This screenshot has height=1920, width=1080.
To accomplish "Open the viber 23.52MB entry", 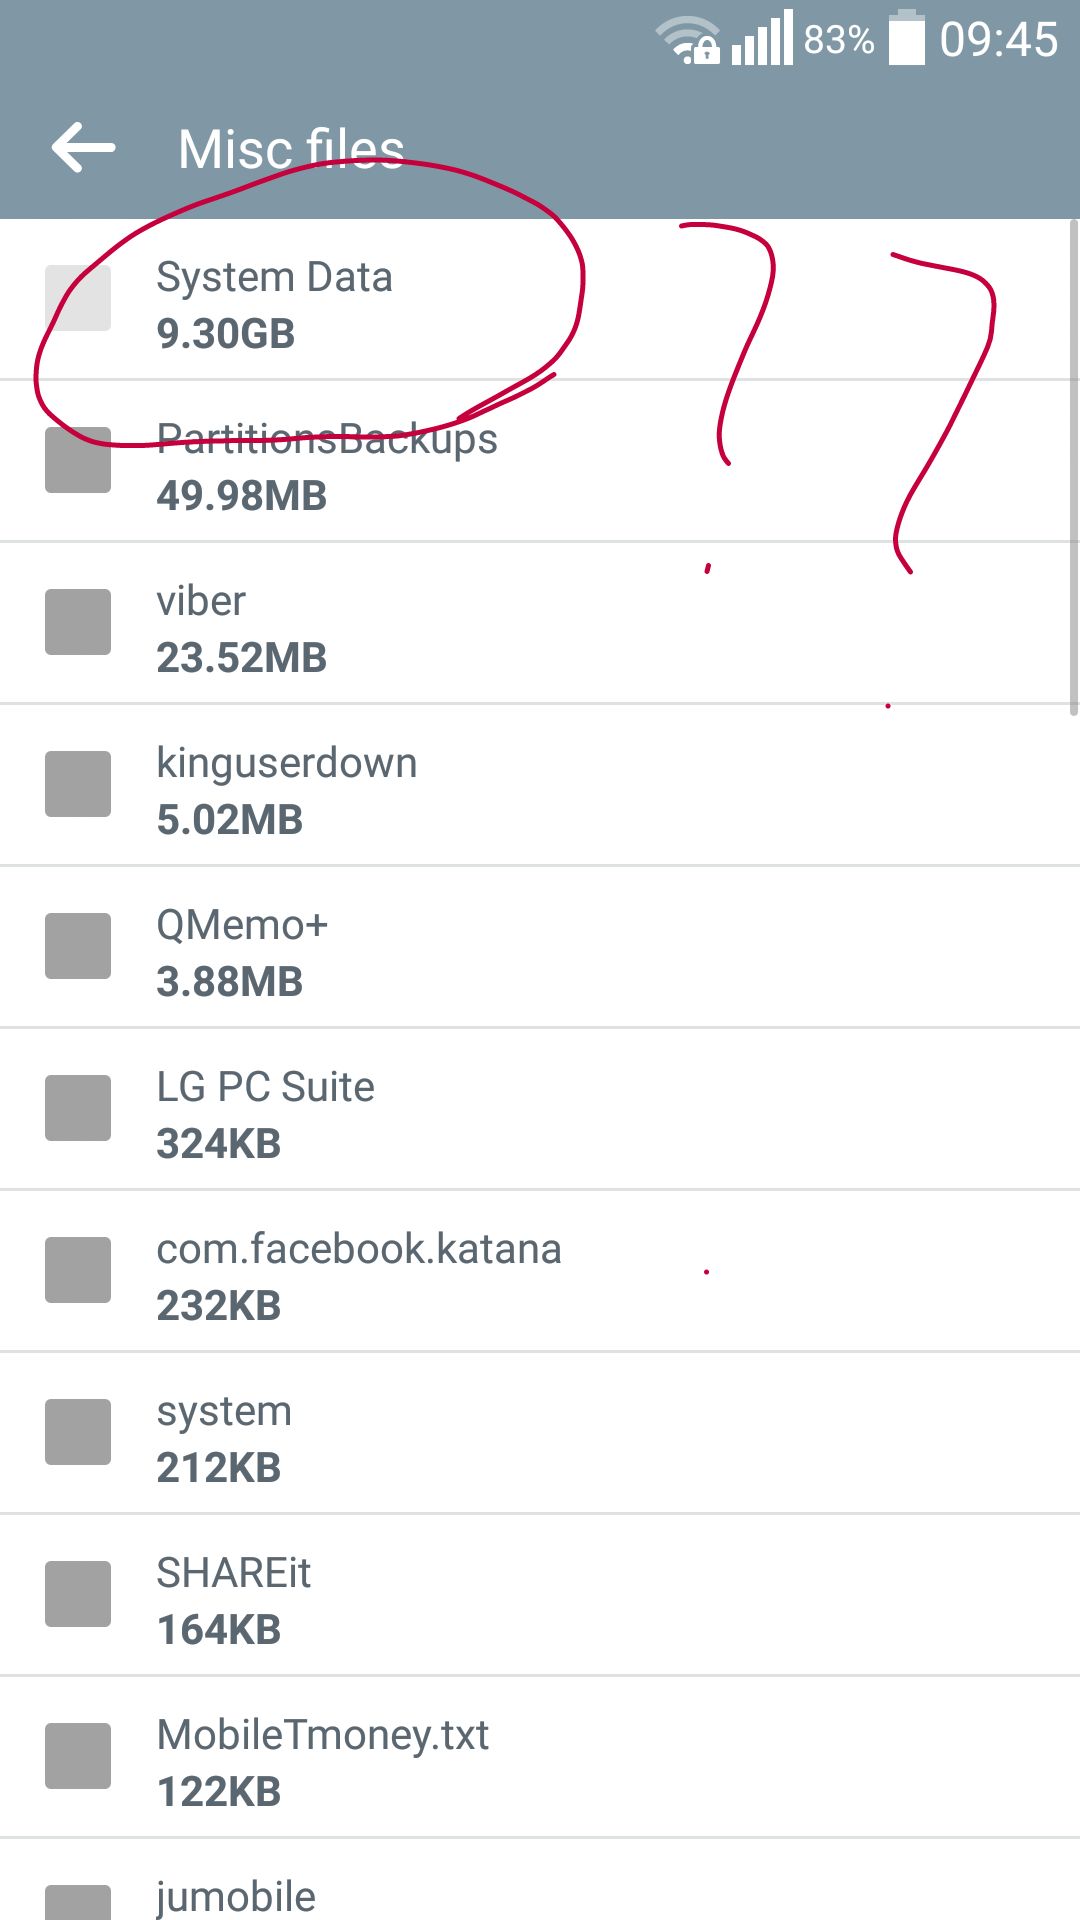I will tap(540, 623).
